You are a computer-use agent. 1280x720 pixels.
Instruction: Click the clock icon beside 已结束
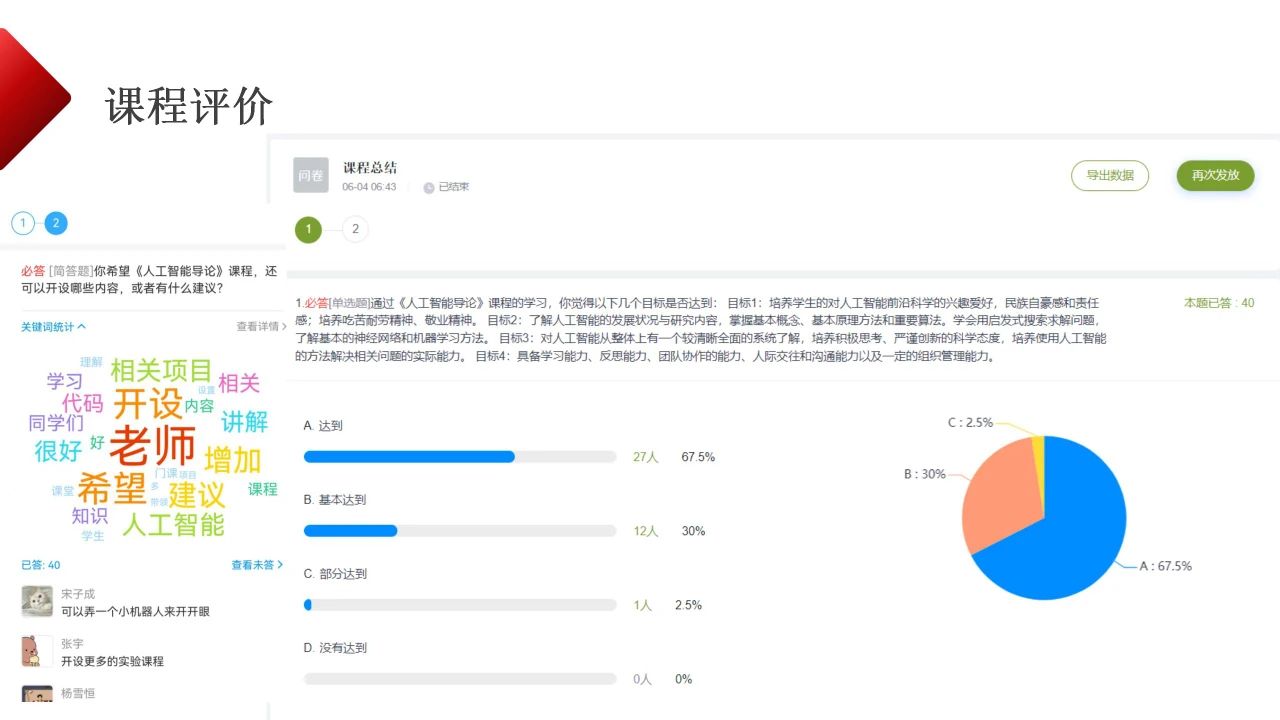pyautogui.click(x=429, y=187)
